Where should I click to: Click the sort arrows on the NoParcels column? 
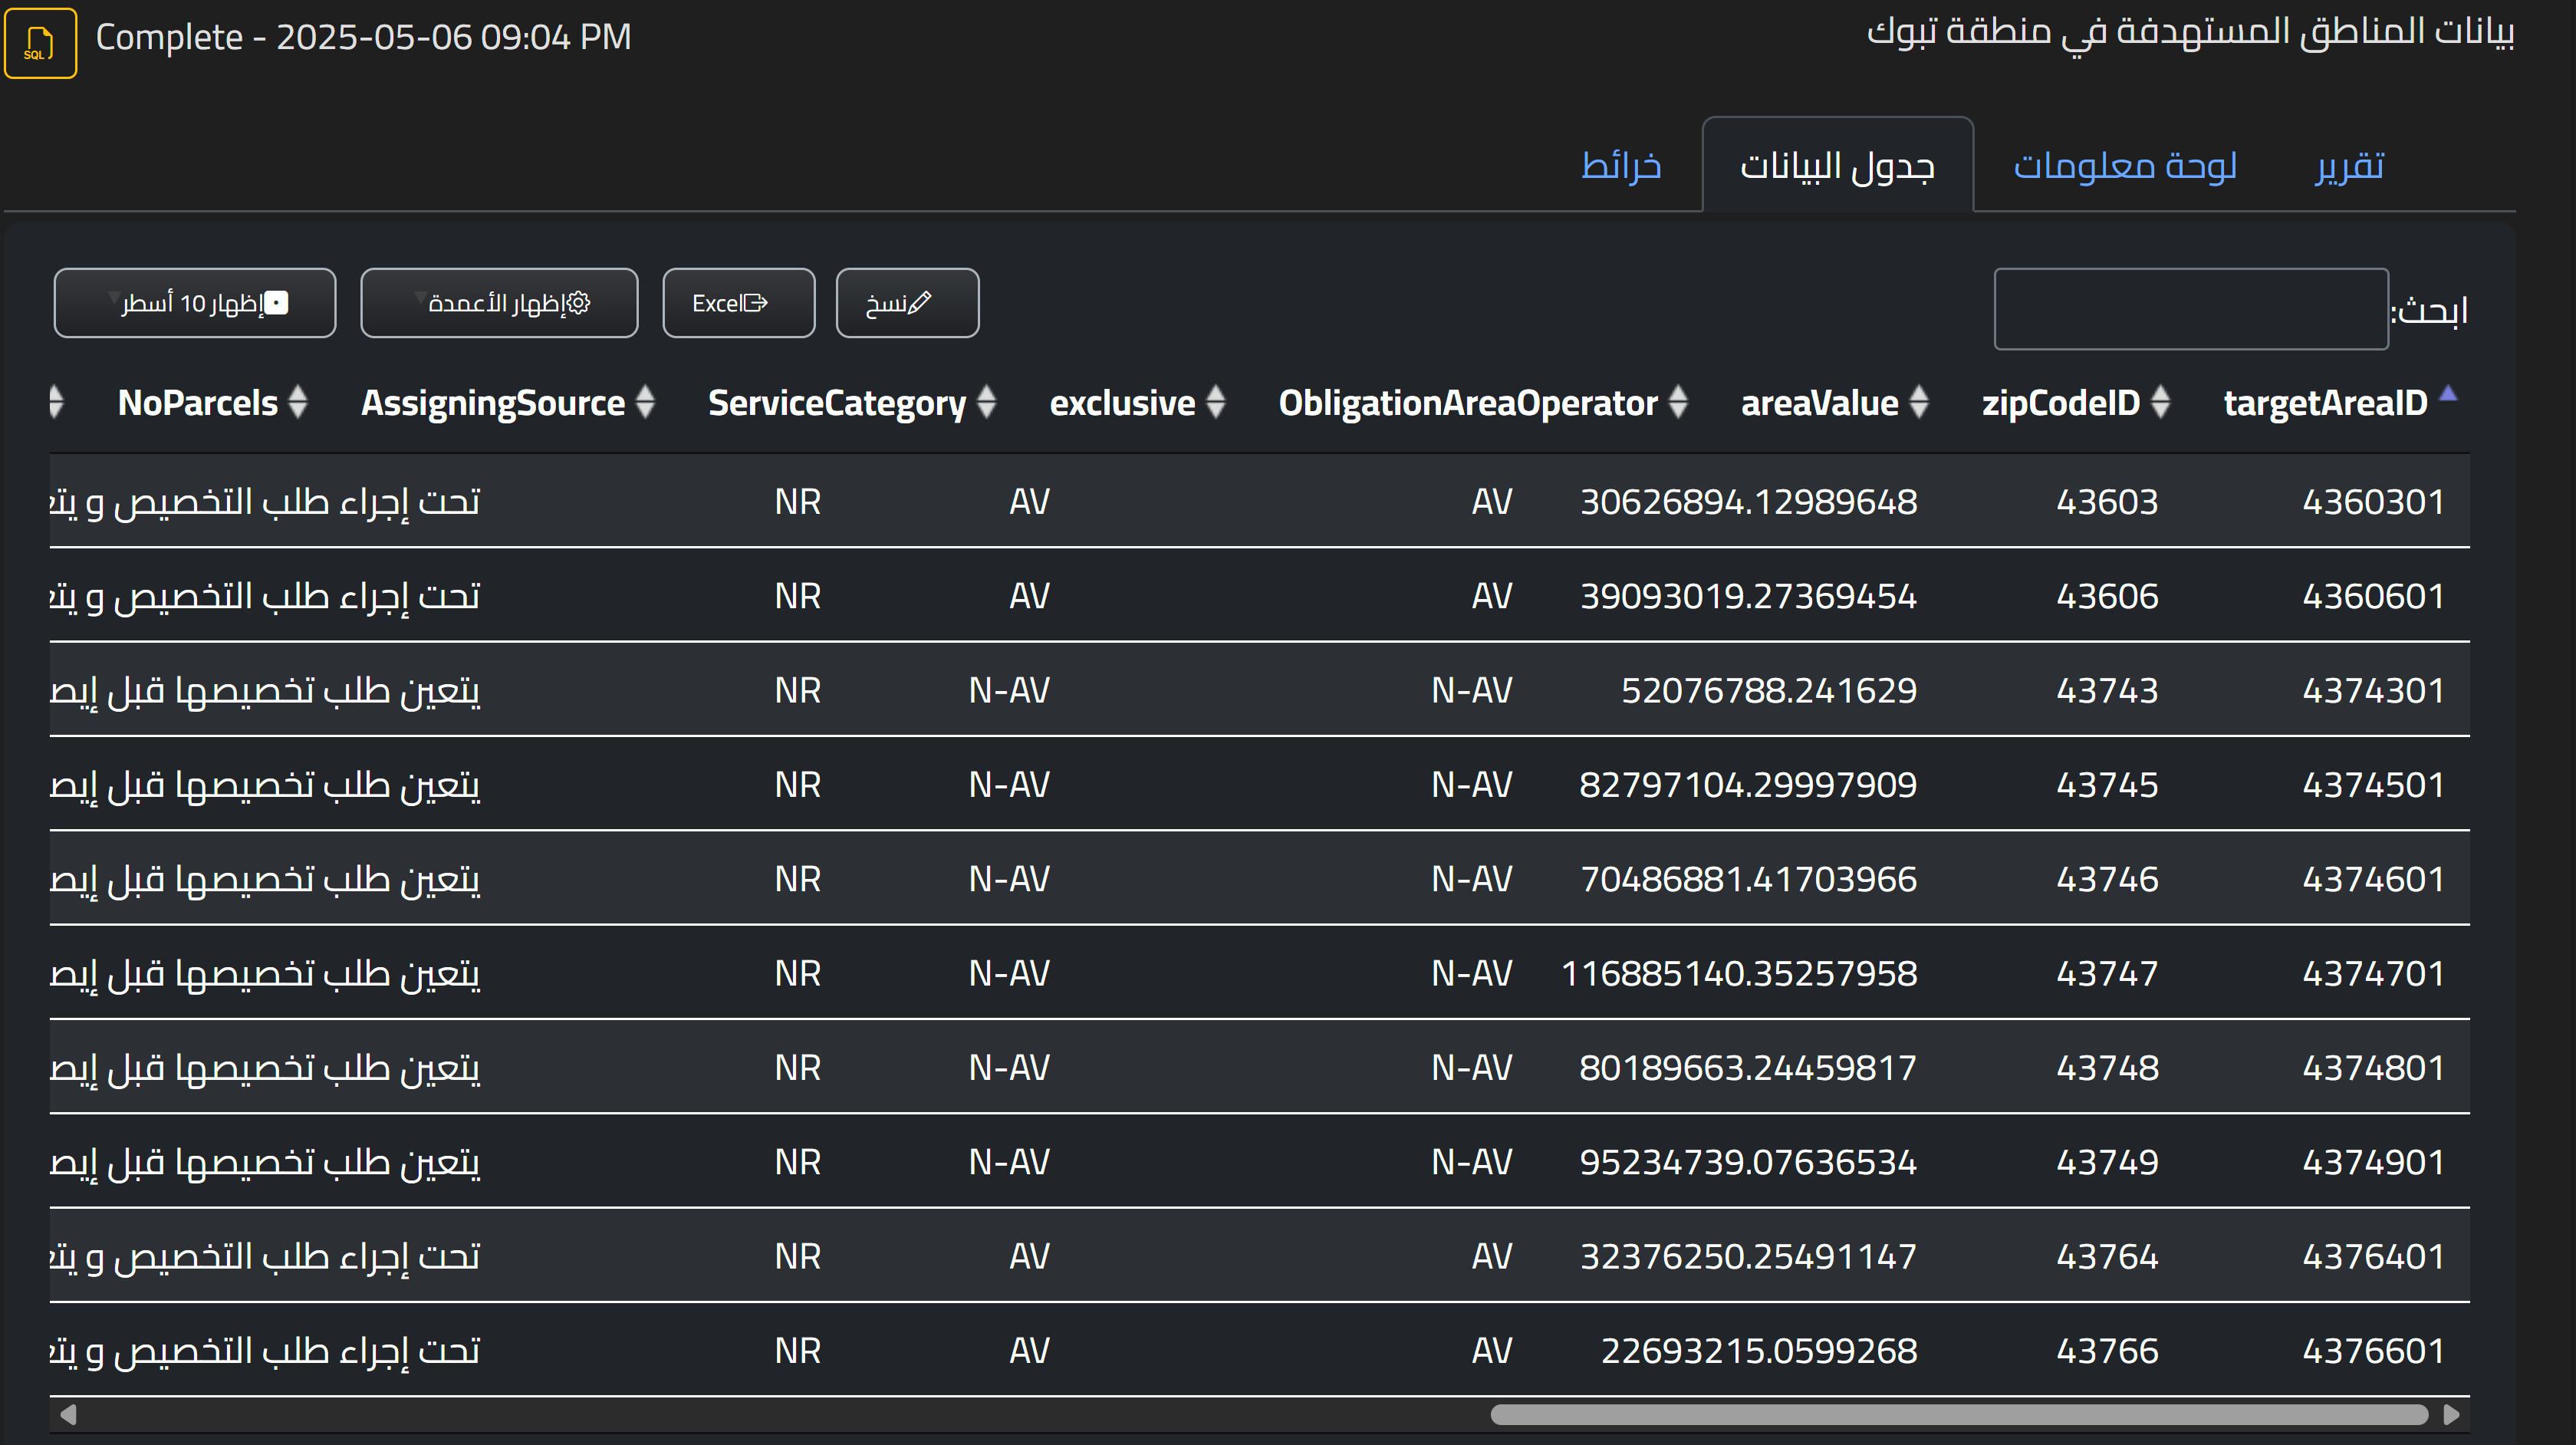click(x=297, y=403)
